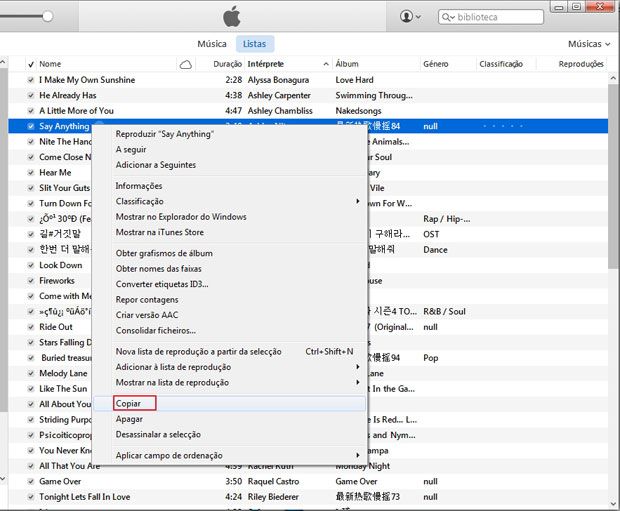Screen dimensions: 620x511
Task: Click artist Alyssa Bonagura
Action: click(278, 80)
